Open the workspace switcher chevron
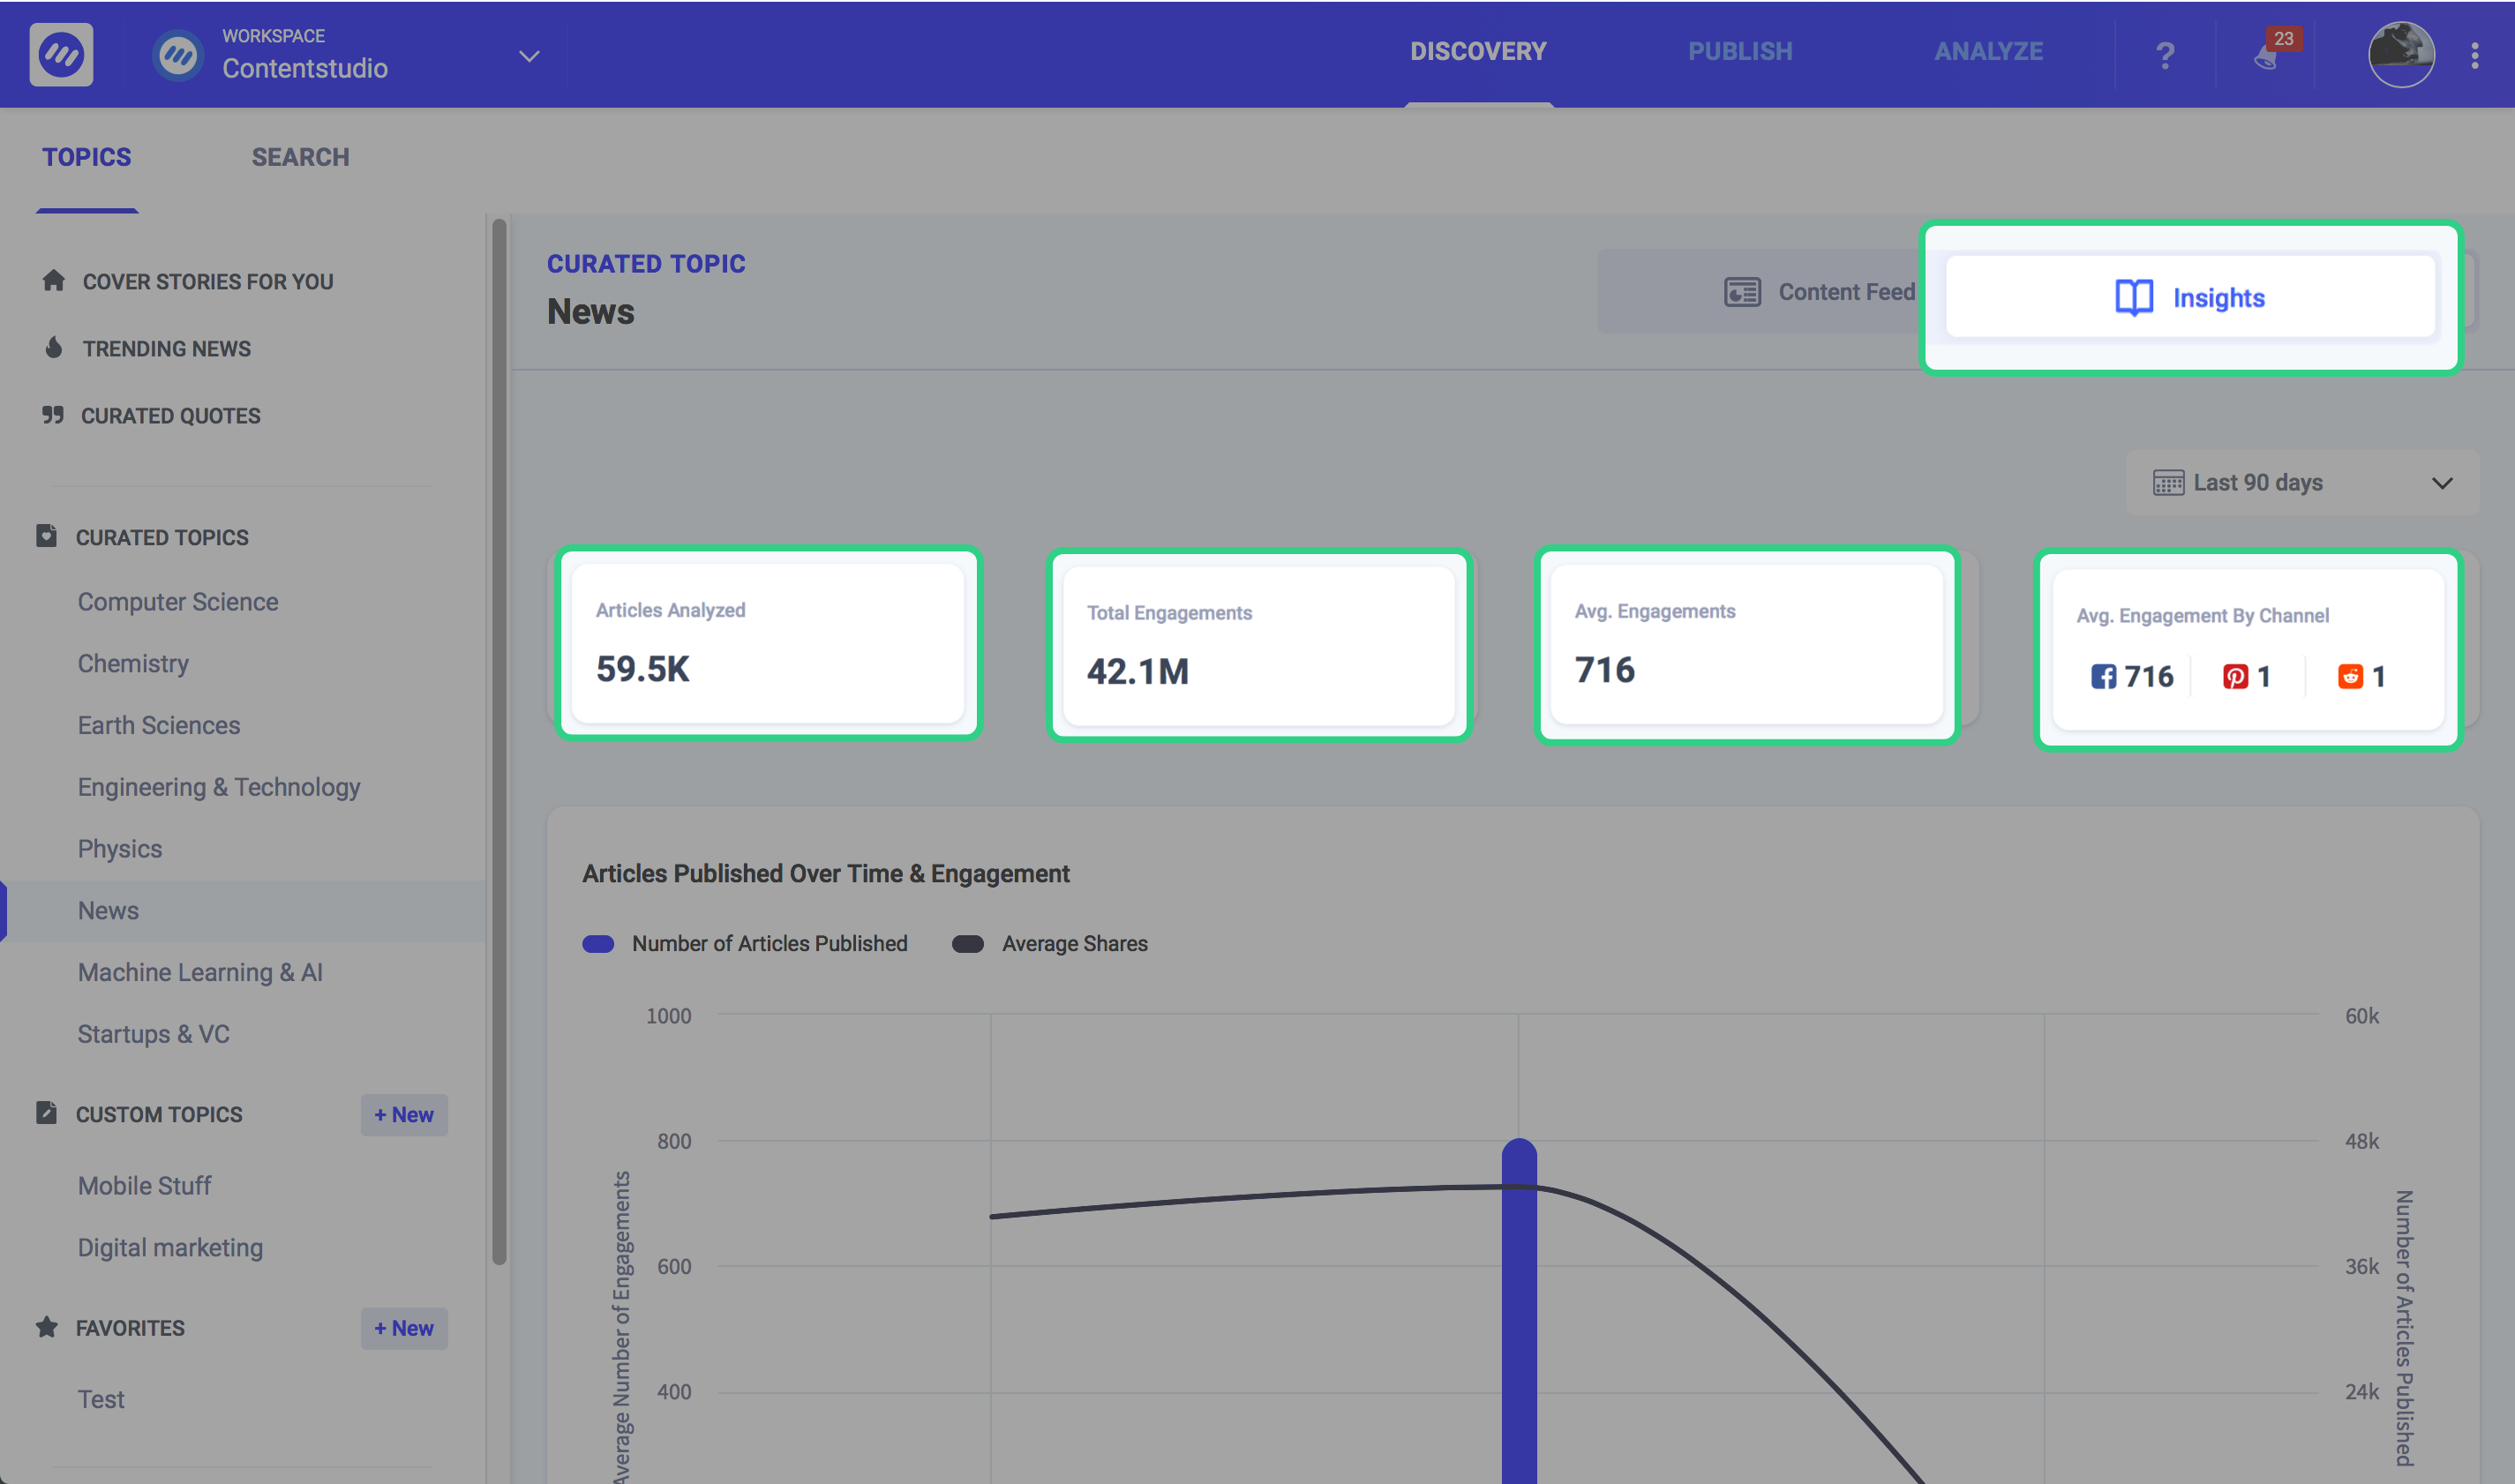Screen dimensions: 2515x1484 click(x=529, y=56)
